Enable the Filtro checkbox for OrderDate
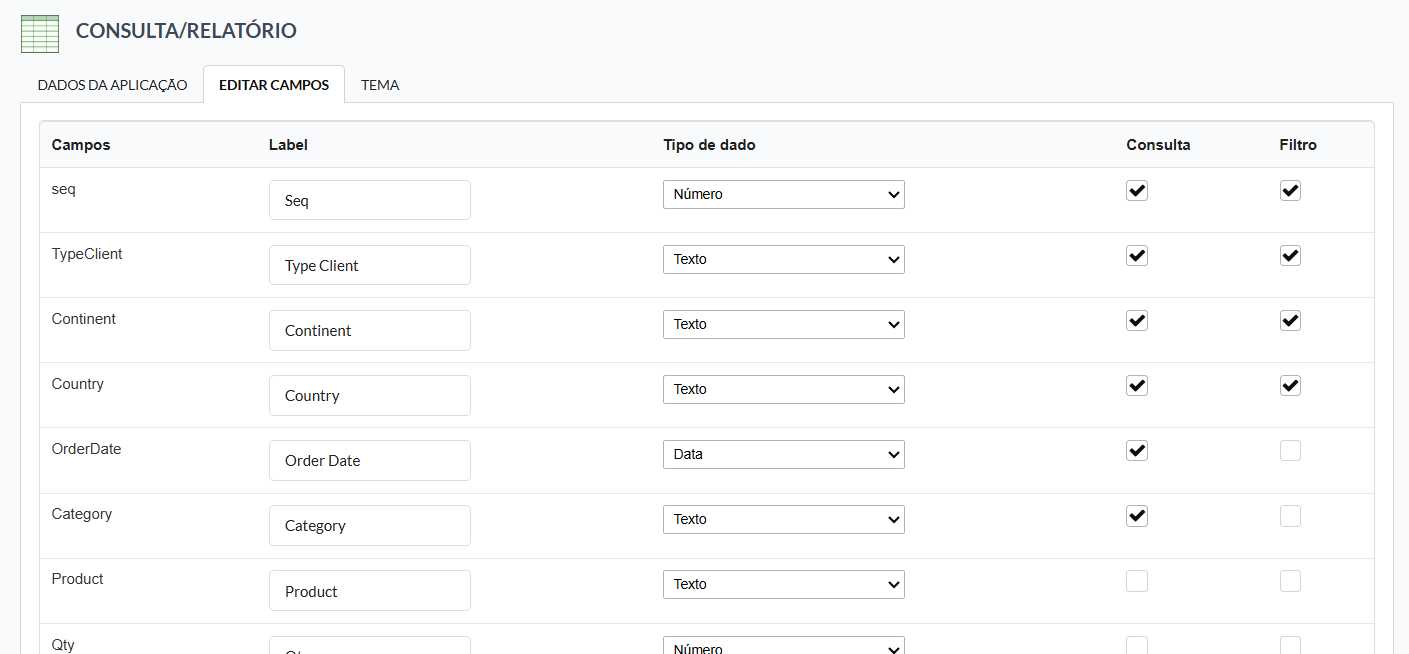 point(1290,451)
